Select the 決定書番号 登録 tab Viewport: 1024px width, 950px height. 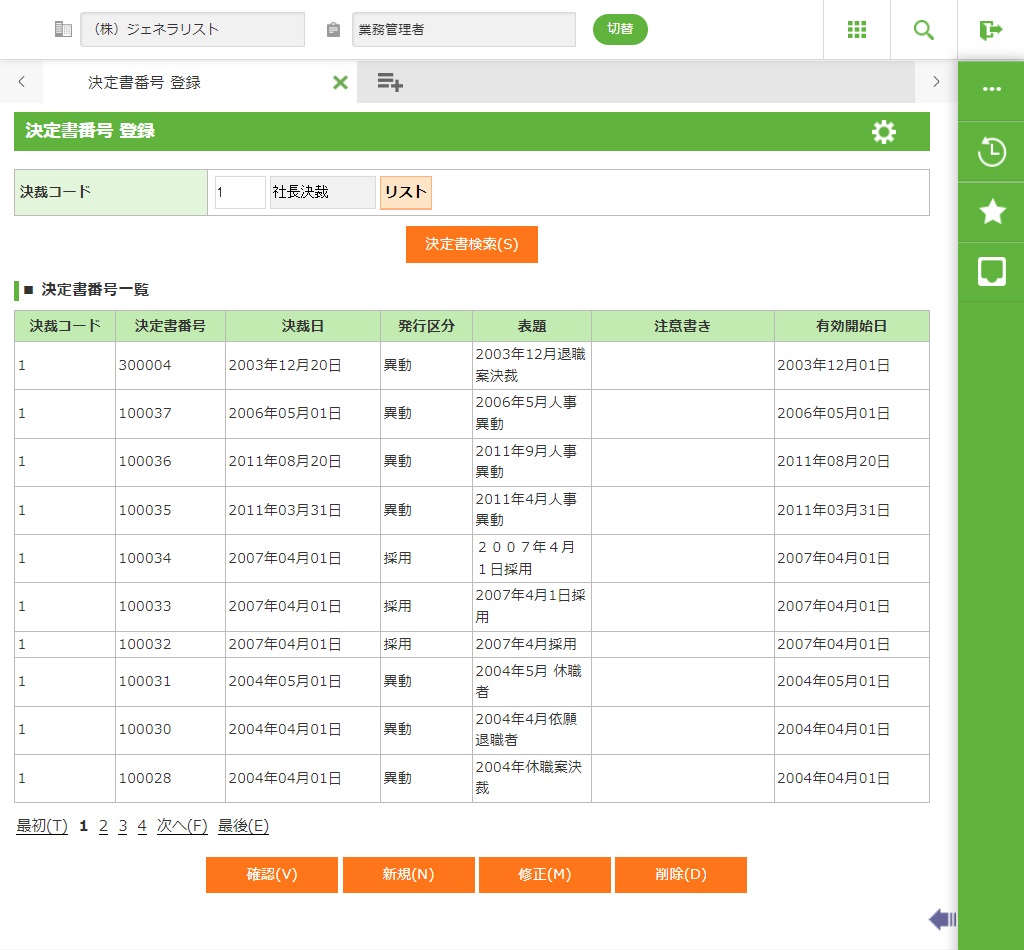[x=145, y=83]
